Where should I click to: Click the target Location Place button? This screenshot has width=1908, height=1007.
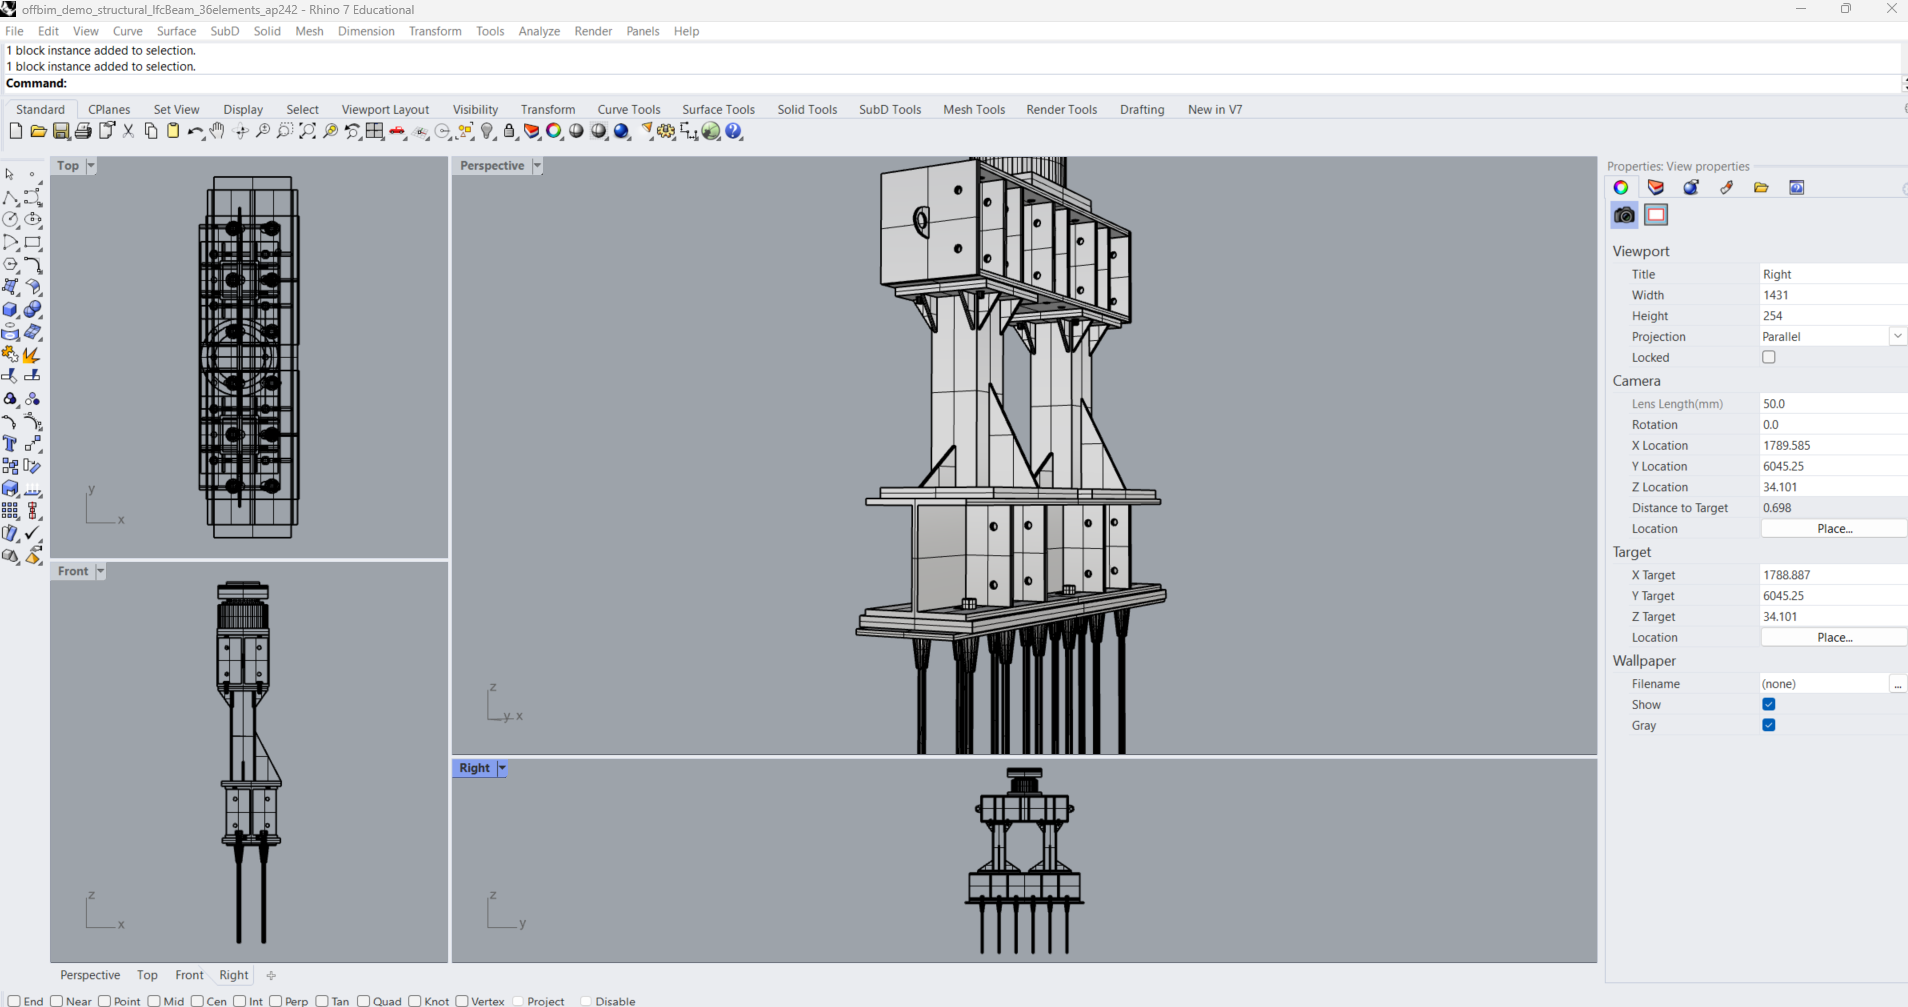point(1834,637)
